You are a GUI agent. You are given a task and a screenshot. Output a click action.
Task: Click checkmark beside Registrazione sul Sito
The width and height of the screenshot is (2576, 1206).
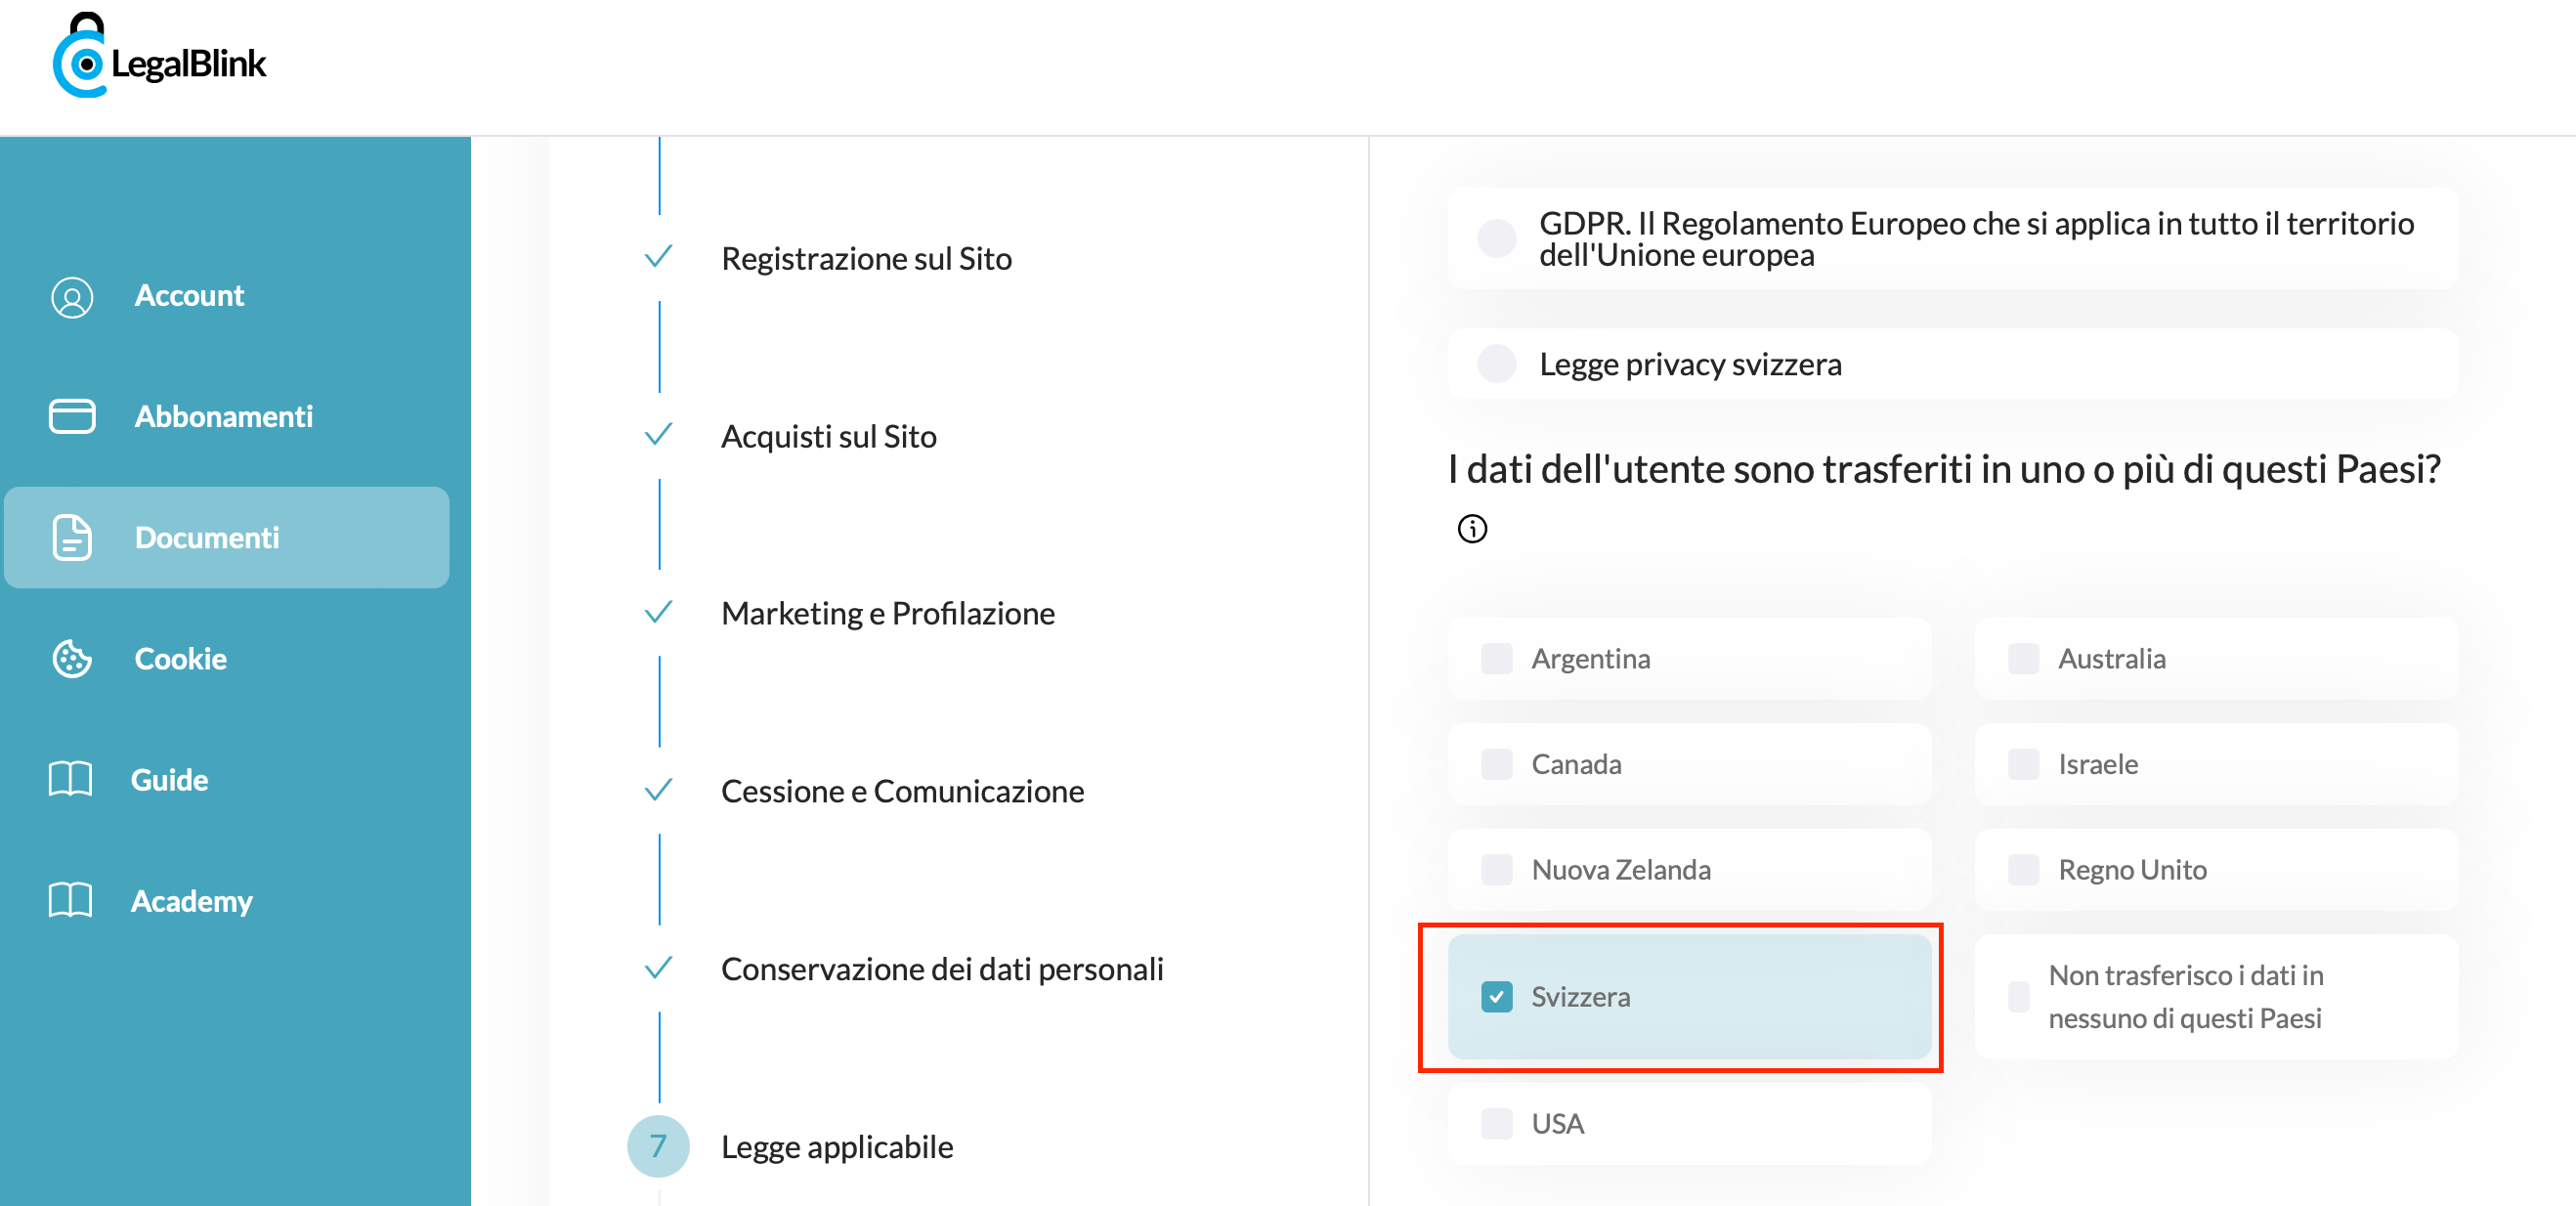658,257
